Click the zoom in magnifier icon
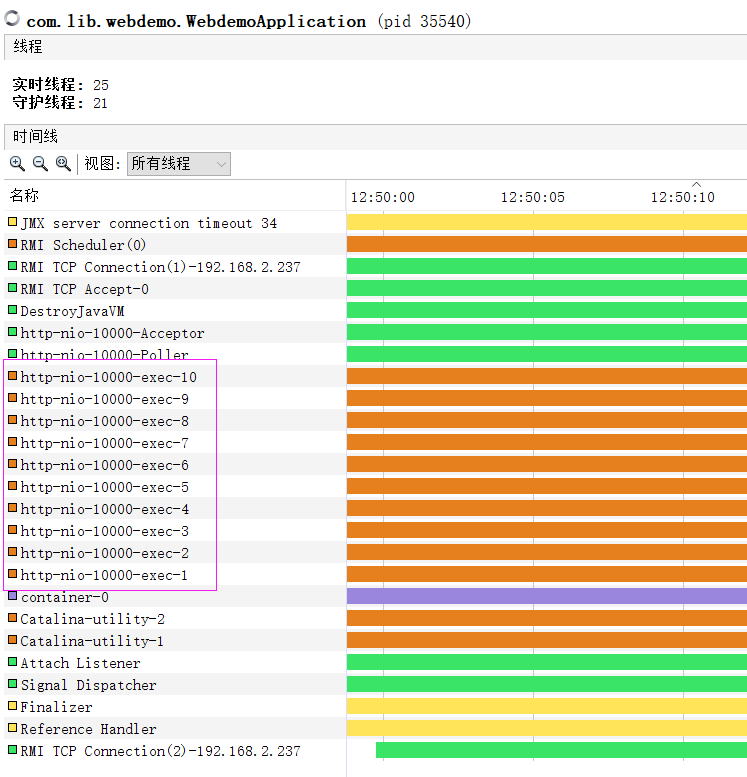 (x=17, y=163)
